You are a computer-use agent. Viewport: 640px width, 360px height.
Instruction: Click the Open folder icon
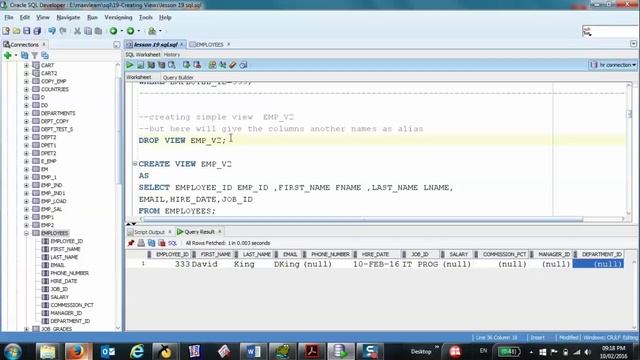(16, 31)
